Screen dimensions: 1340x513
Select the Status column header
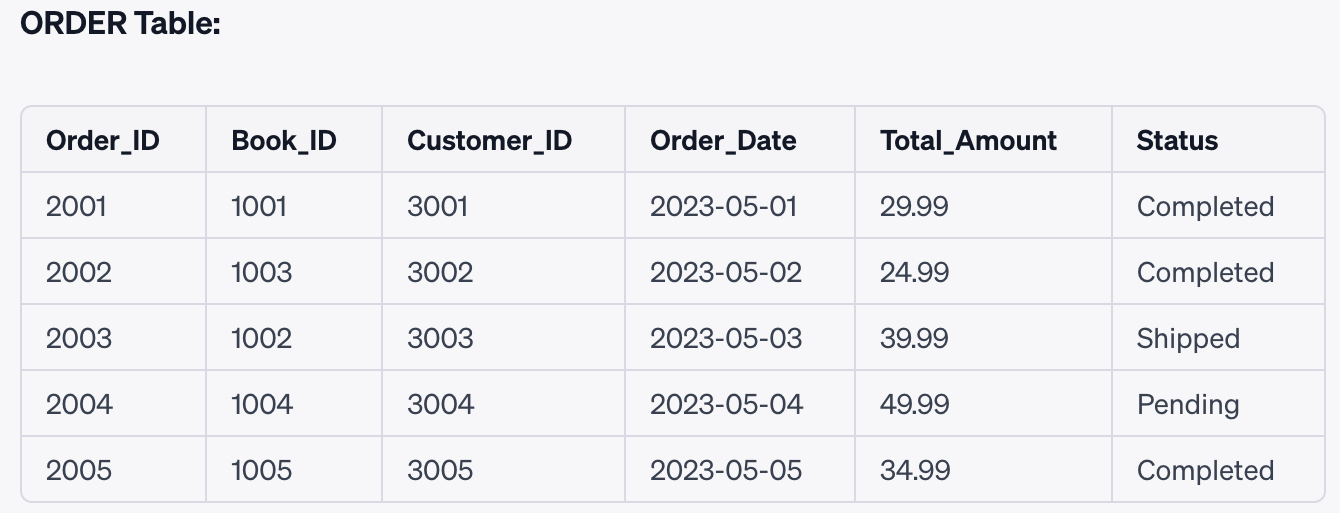click(1177, 140)
